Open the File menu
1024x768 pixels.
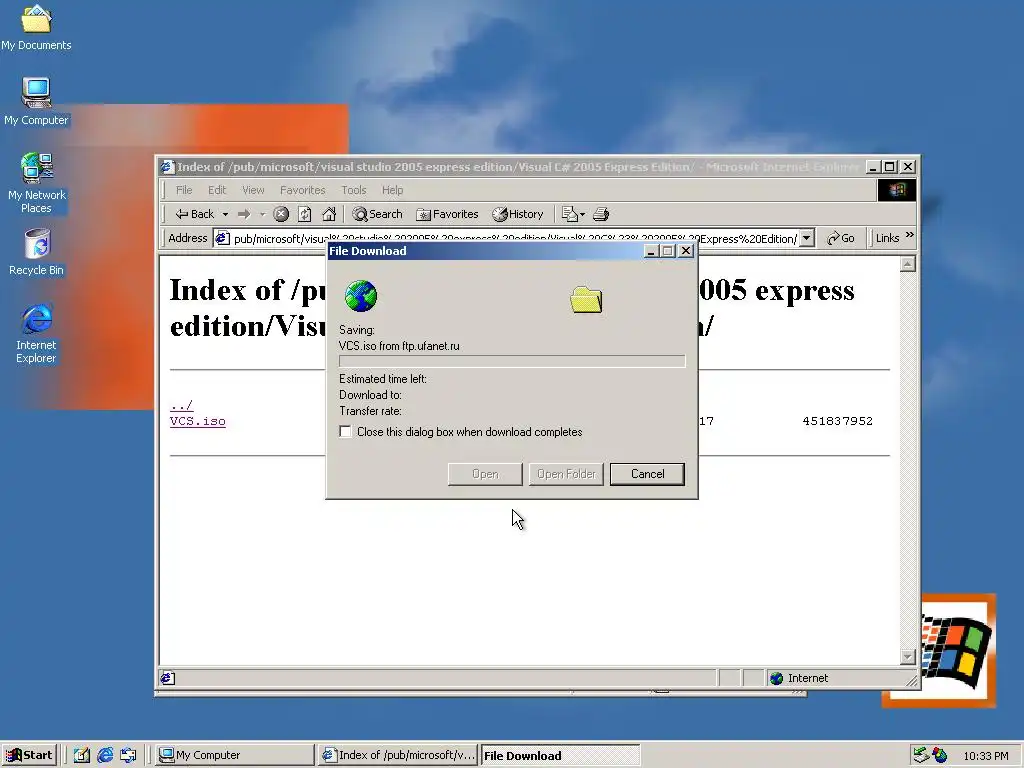tap(184, 190)
